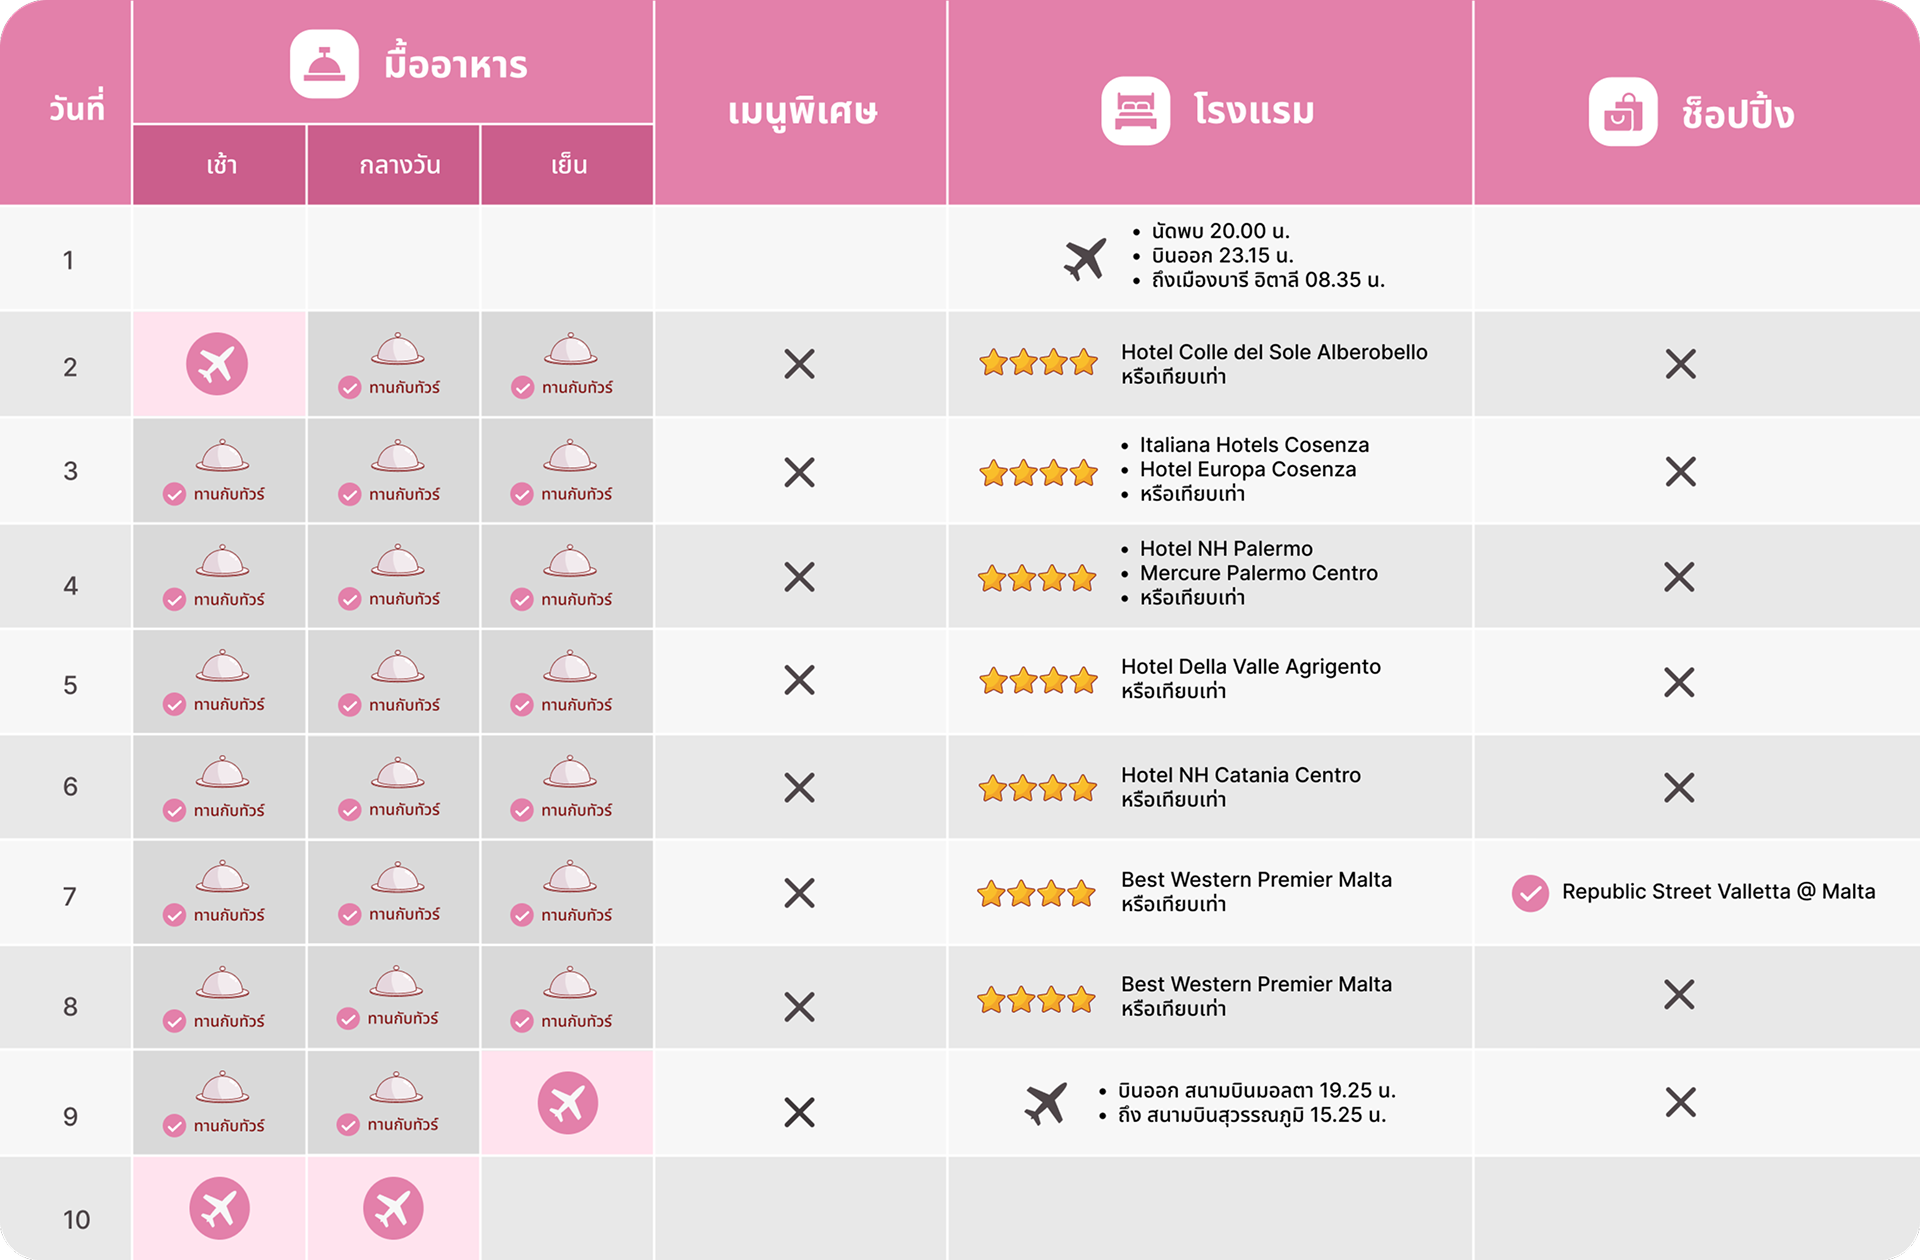Click the day 3 breakfast tour-meal checkmark
The height and width of the screenshot is (1260, 1920).
point(175,494)
